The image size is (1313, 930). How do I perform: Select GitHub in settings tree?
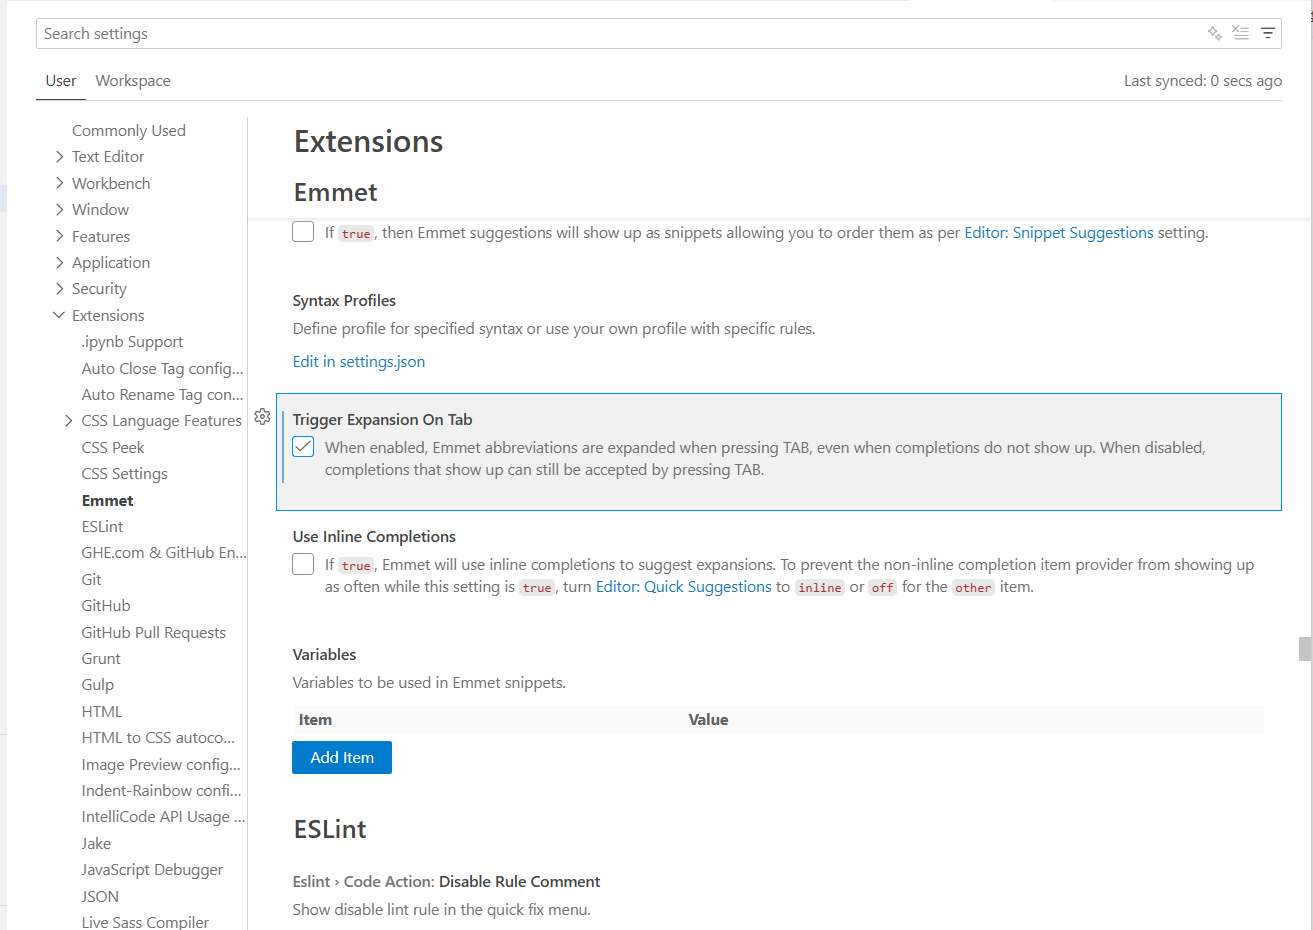click(x=106, y=605)
